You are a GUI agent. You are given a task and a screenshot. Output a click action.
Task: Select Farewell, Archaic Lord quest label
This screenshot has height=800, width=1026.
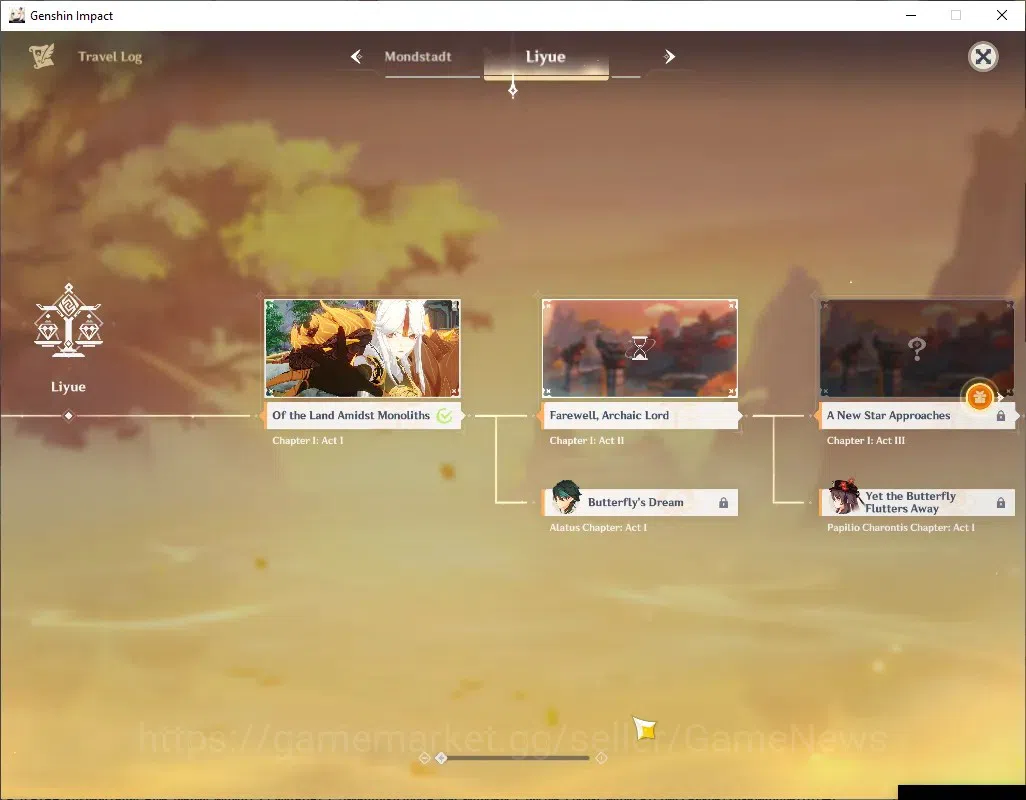(x=640, y=415)
